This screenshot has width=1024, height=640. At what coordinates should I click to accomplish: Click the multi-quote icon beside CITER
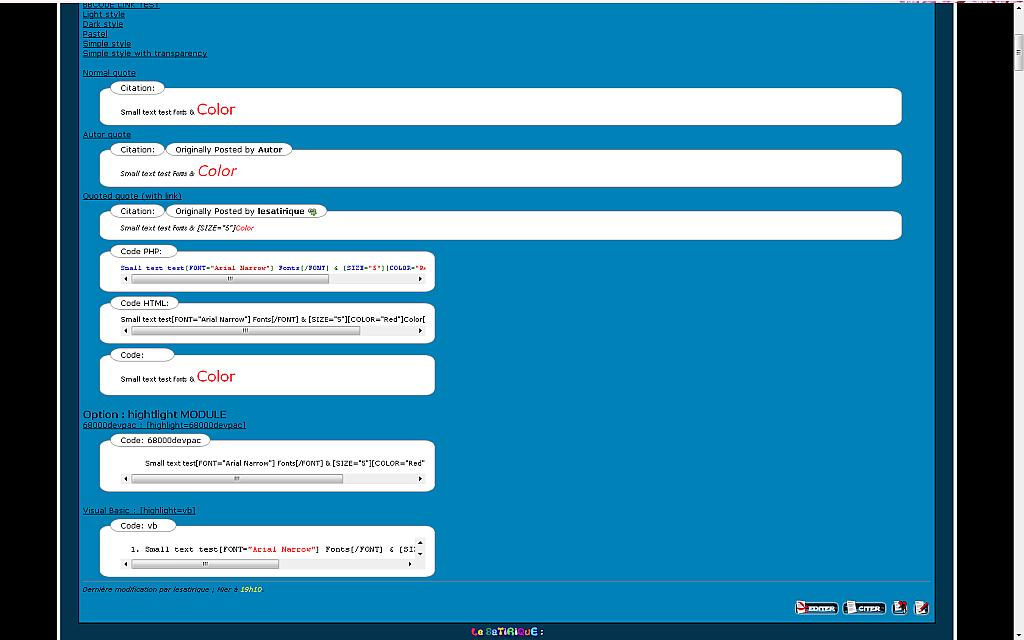point(900,608)
